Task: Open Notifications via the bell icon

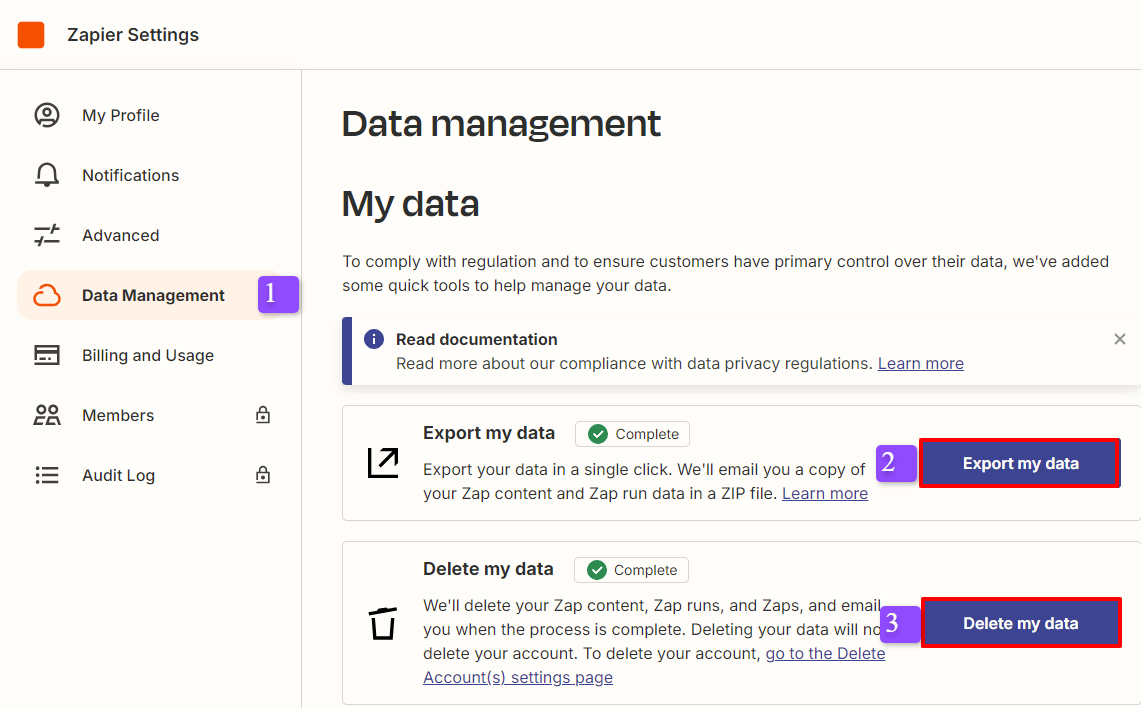Action: (x=47, y=175)
